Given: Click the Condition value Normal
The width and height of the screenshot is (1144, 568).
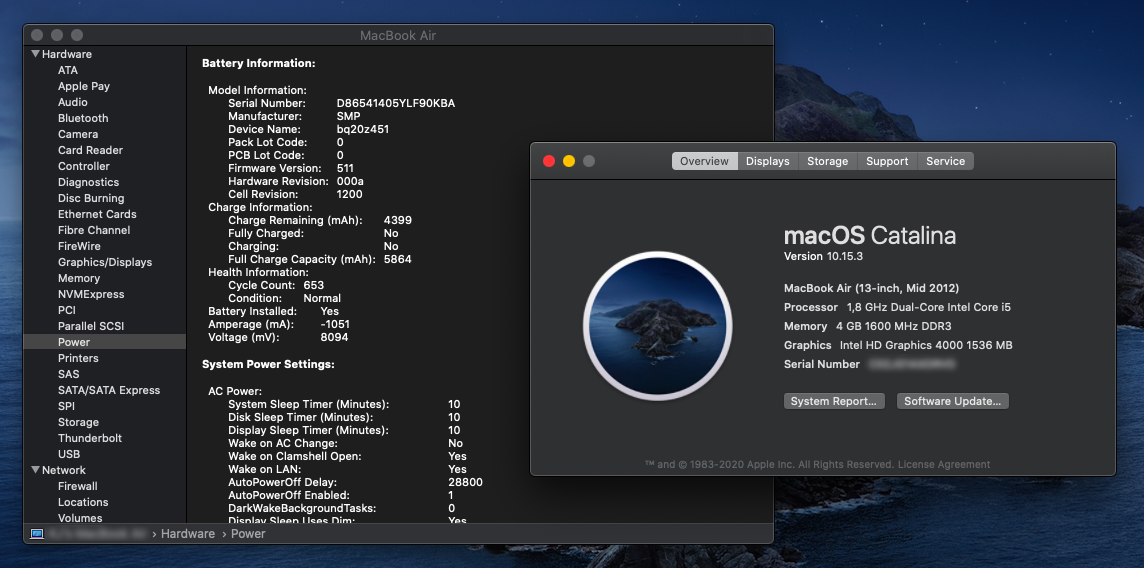Looking at the screenshot, I should [322, 298].
